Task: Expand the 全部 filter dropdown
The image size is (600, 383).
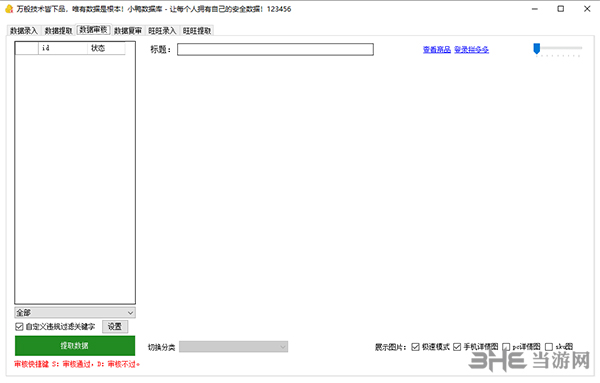Action: tap(75, 313)
